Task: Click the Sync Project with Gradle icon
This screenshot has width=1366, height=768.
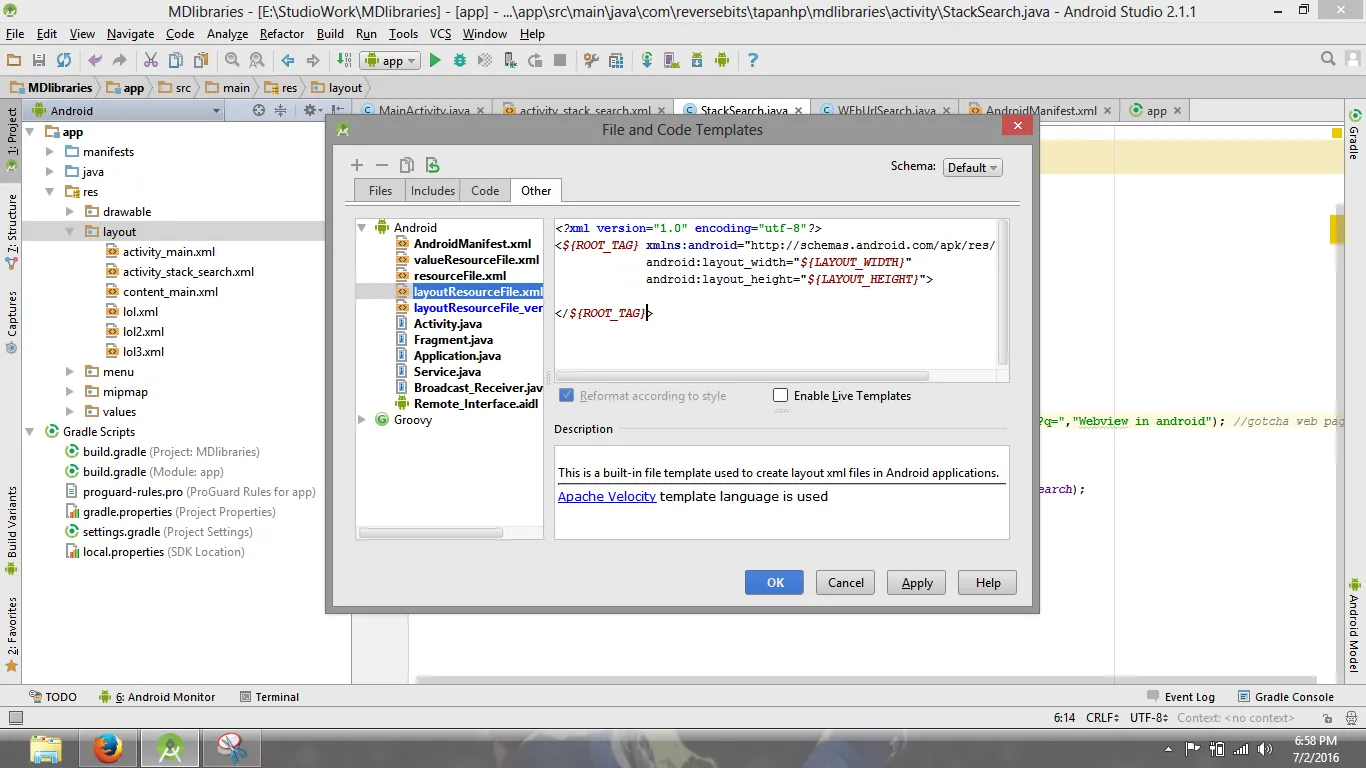Action: [x=647, y=60]
